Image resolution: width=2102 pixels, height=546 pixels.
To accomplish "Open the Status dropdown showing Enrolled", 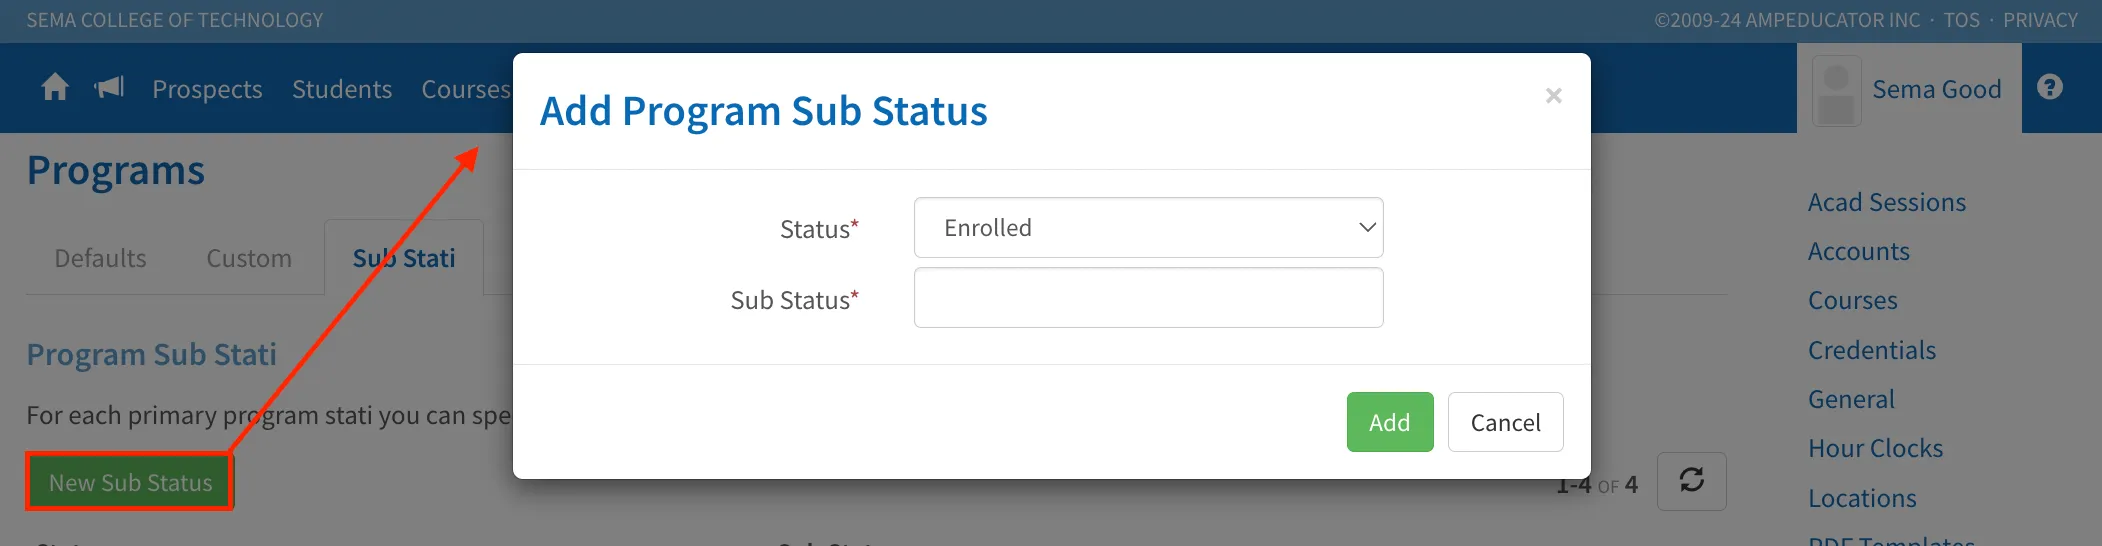I will pyautogui.click(x=1148, y=228).
